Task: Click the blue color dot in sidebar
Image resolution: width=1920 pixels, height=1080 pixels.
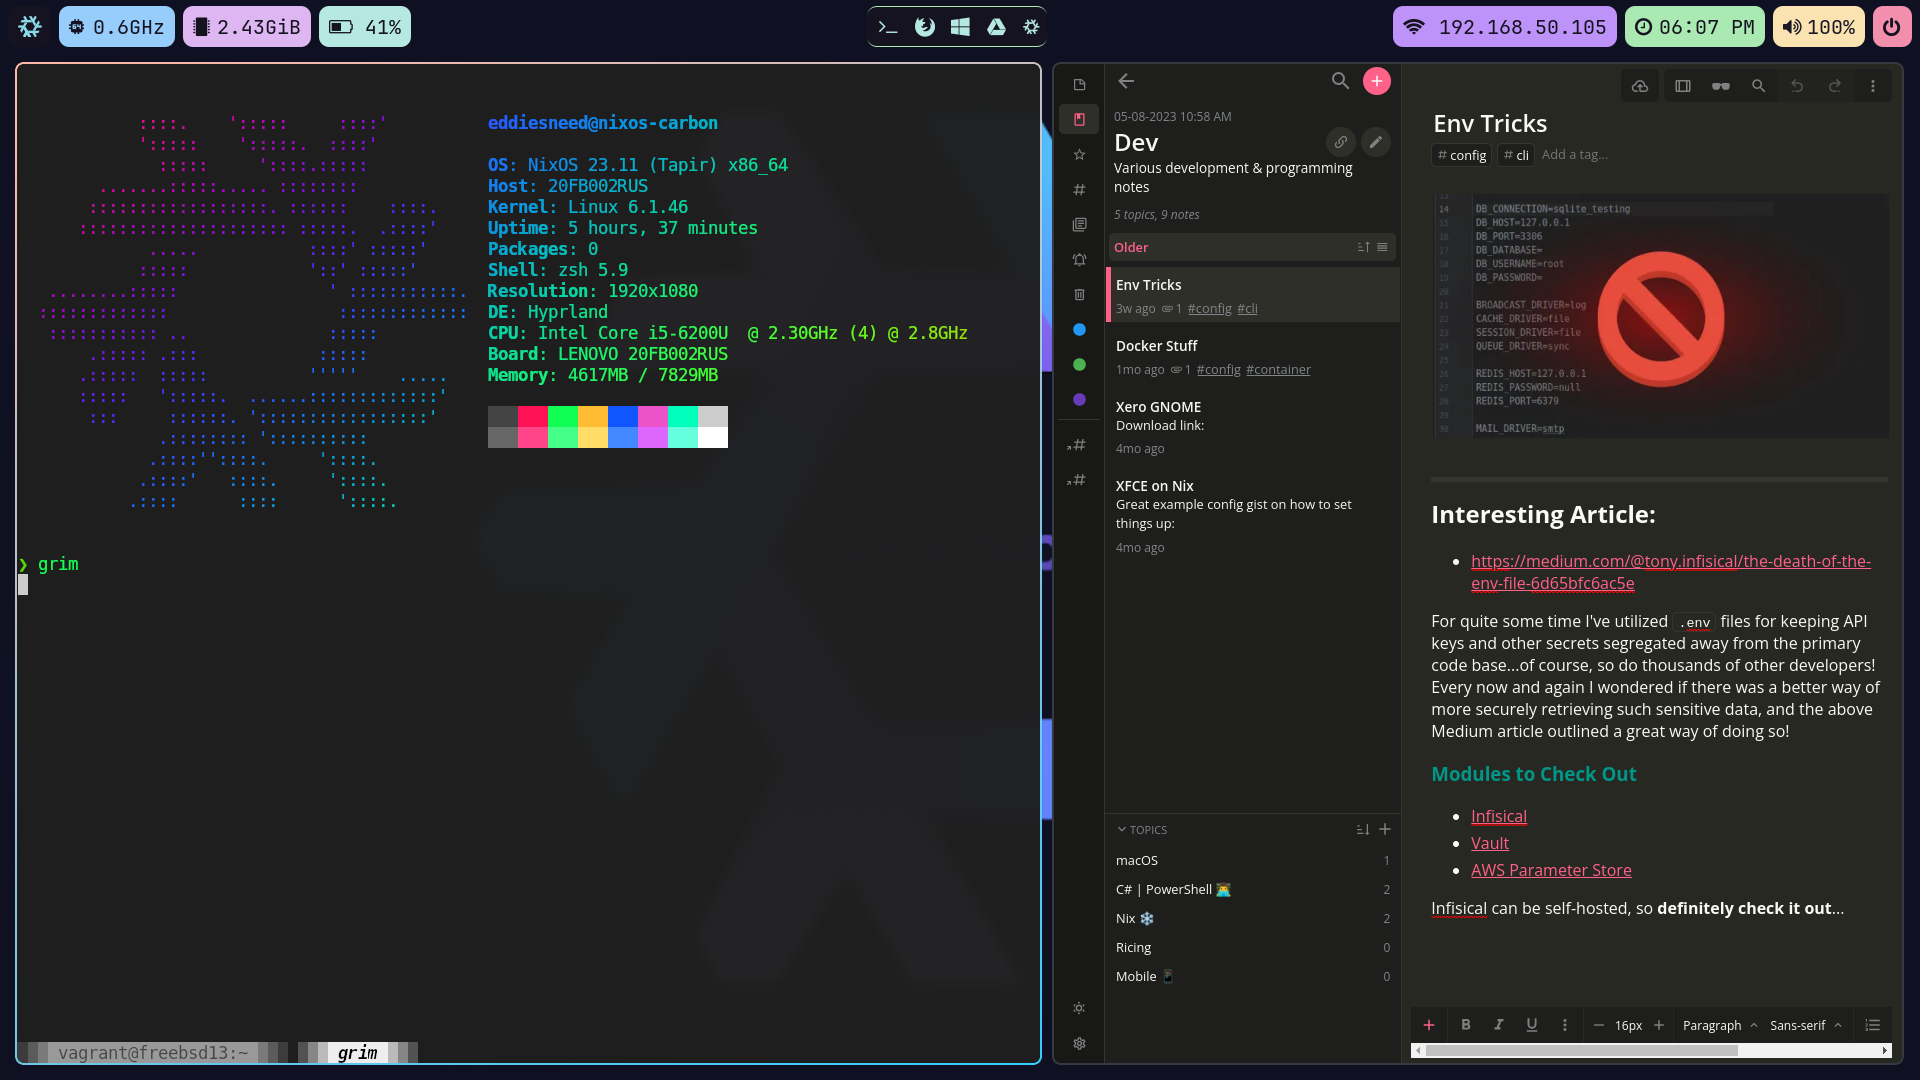Action: click(1079, 330)
